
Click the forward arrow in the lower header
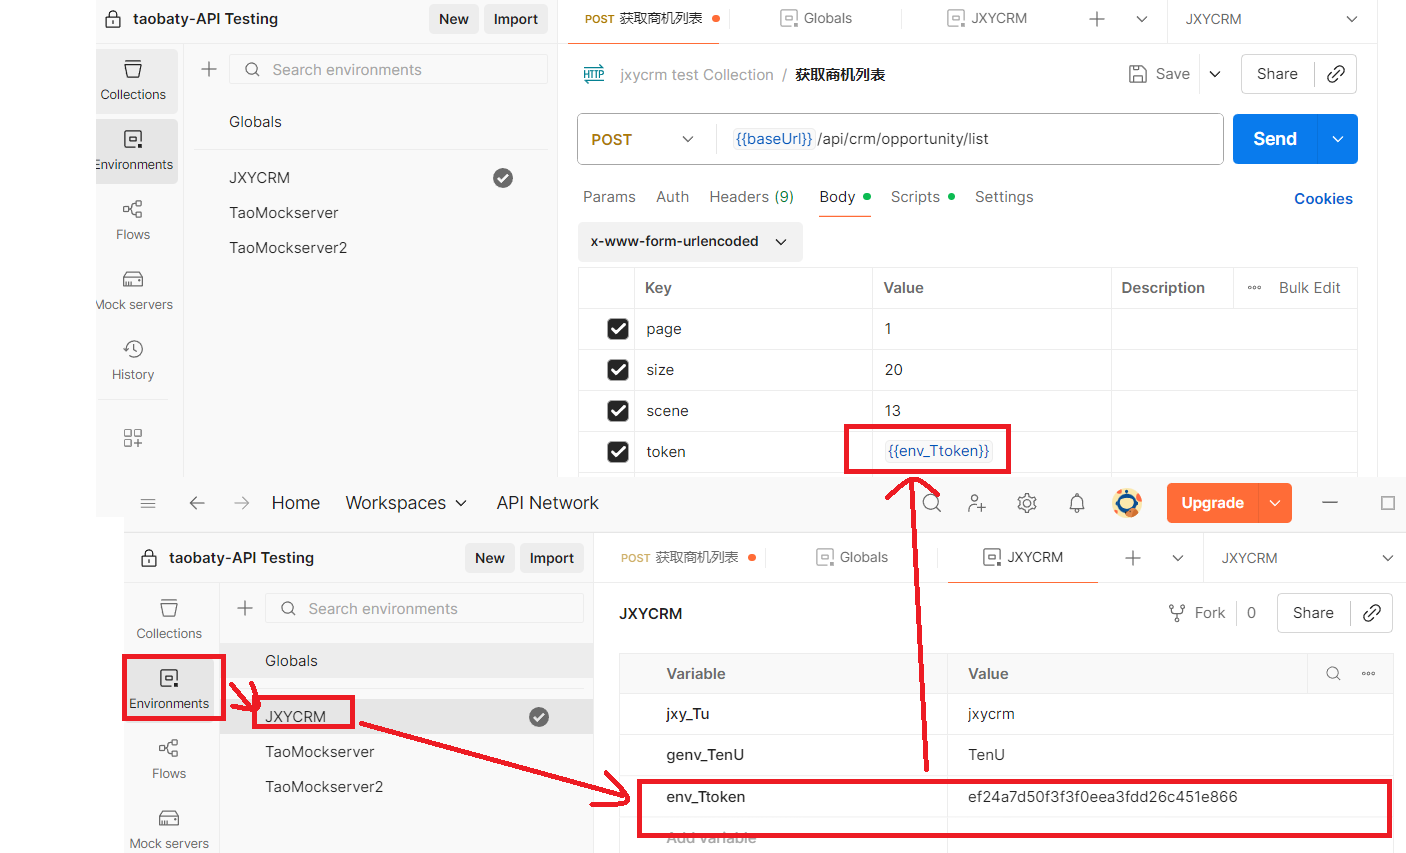242,503
